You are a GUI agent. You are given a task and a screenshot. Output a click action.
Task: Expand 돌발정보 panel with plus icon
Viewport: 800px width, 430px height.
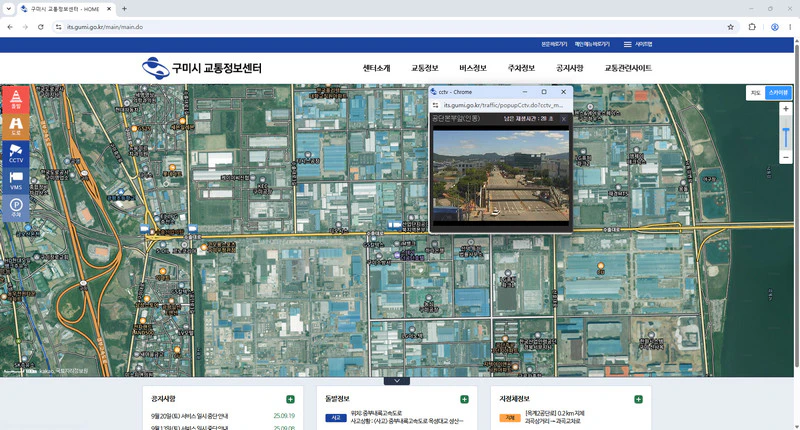pos(464,399)
